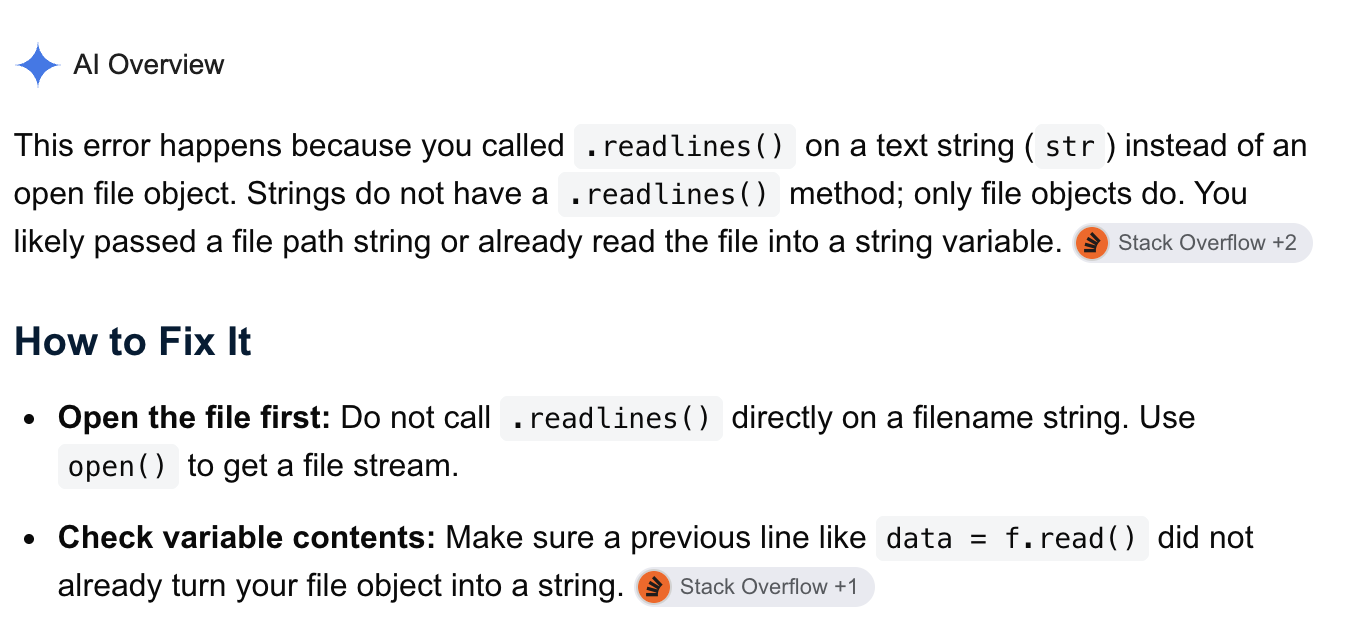1348x642 pixels.
Task: Click the orange Stack Overflow icon beside +1
Action: tap(654, 587)
